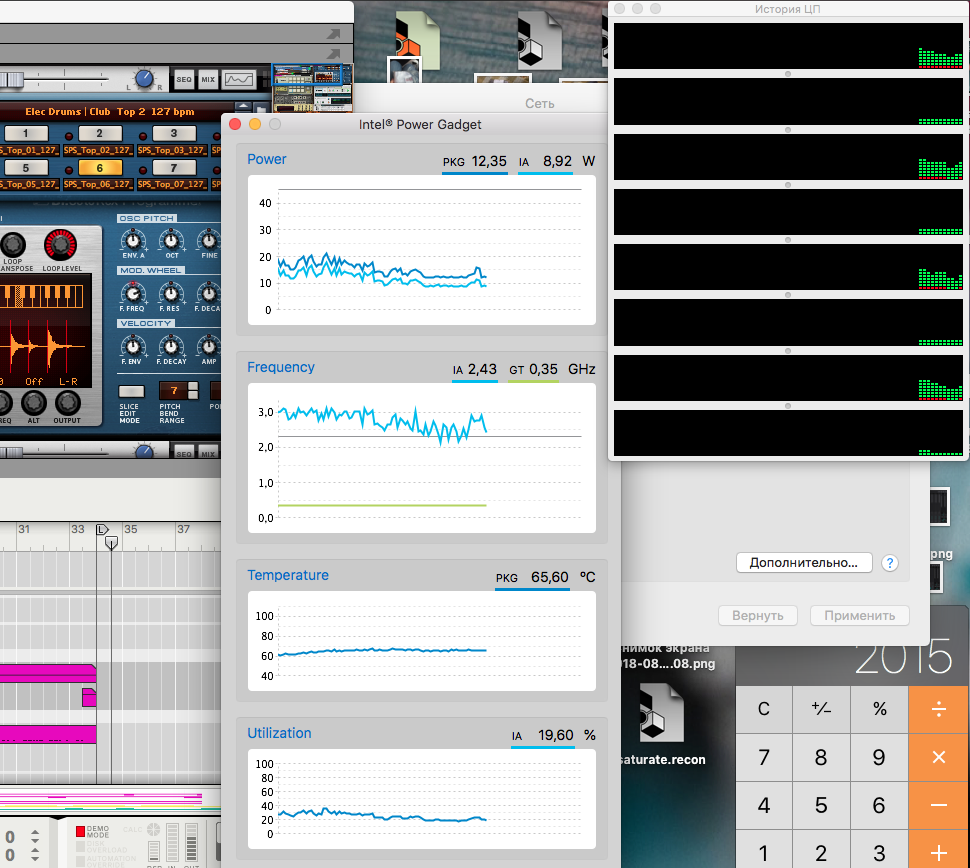Click the Velocity AMP knob

click(209, 346)
